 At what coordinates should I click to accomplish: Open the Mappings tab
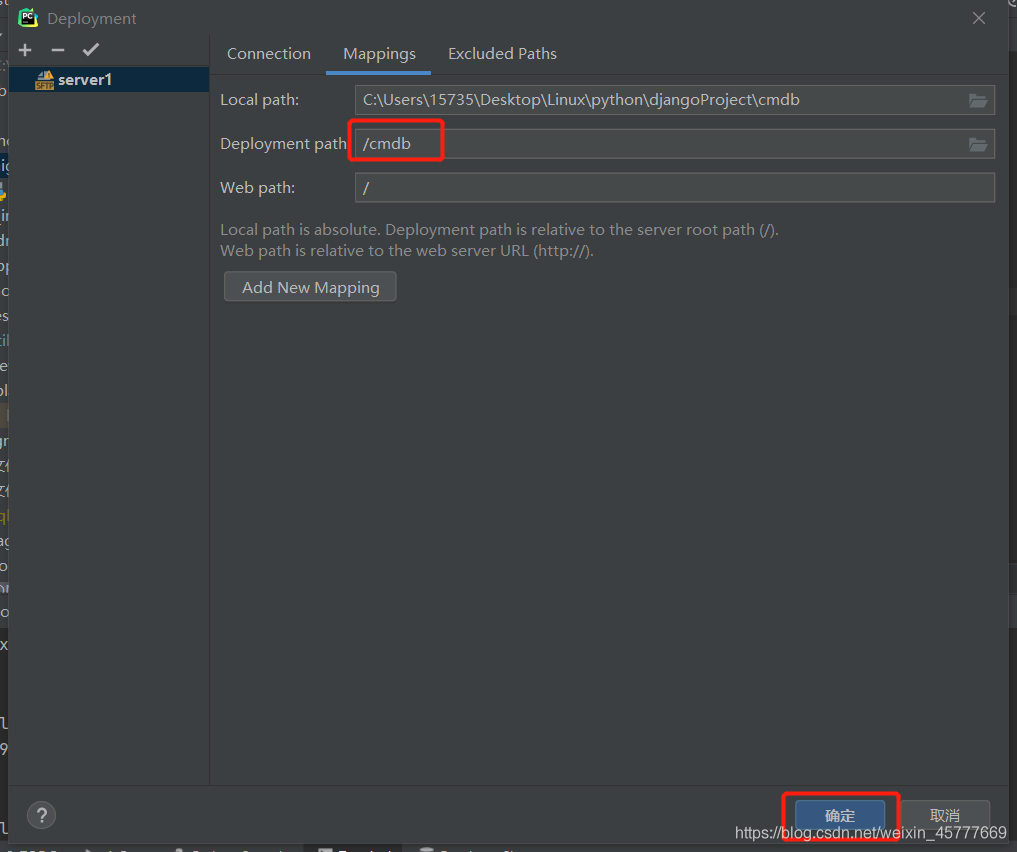point(379,54)
